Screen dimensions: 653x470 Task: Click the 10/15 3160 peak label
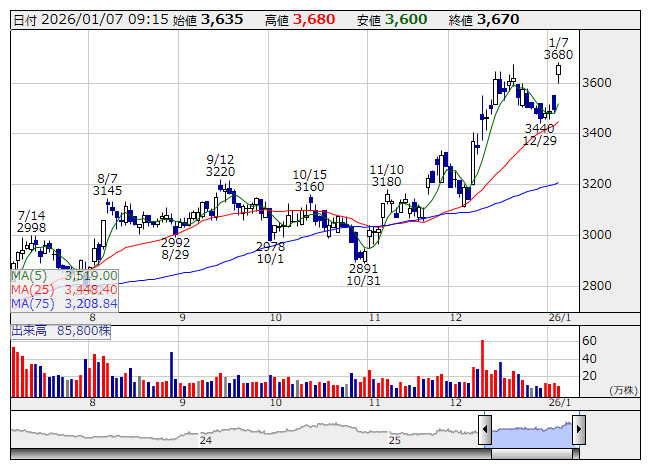coord(309,181)
